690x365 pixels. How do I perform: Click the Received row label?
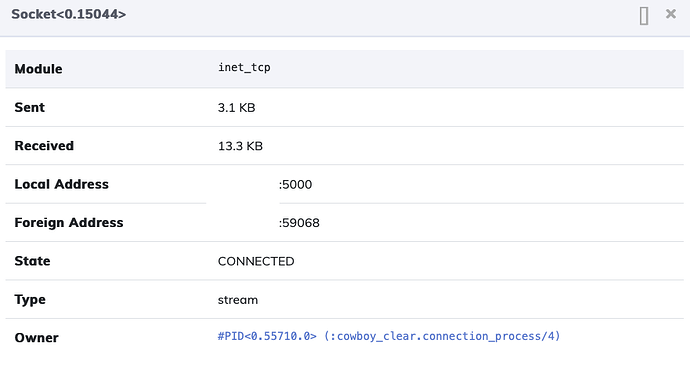point(44,146)
